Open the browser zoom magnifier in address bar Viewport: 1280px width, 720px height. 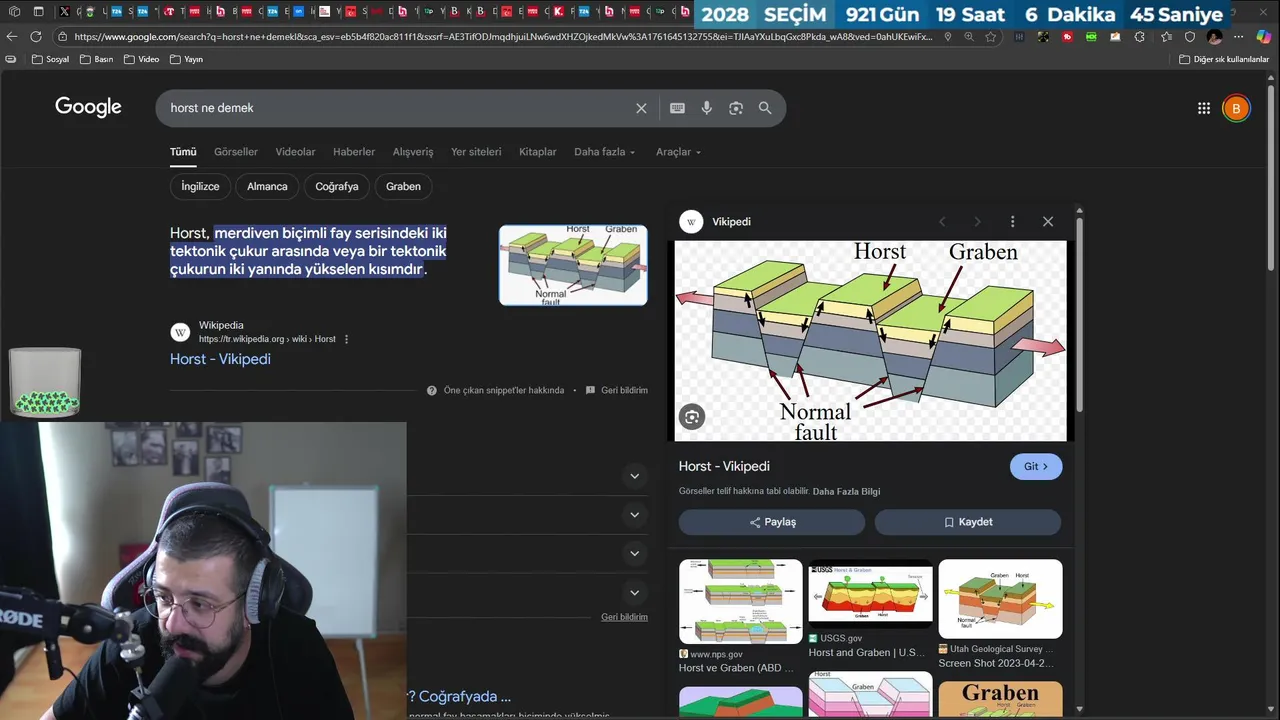tap(969, 36)
